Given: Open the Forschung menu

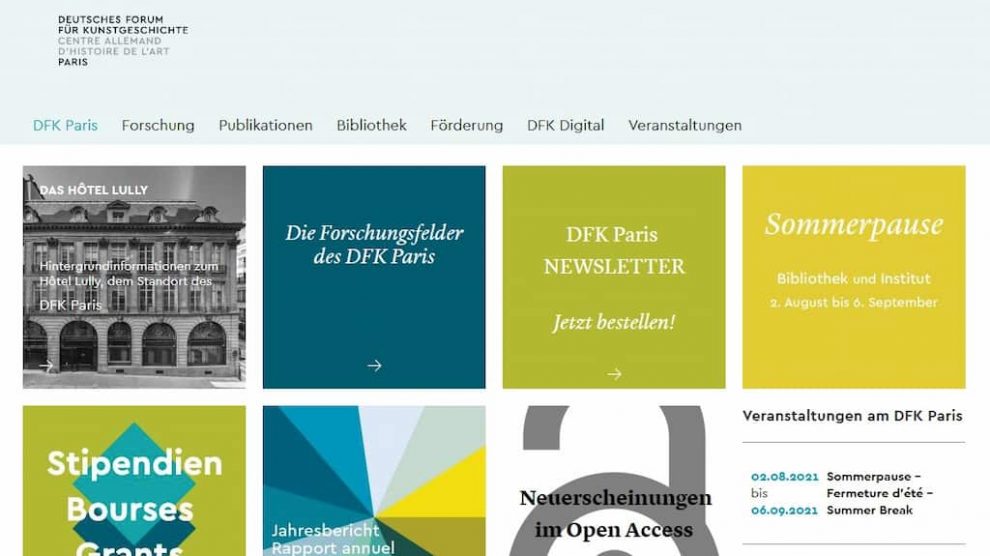Looking at the screenshot, I should (158, 126).
